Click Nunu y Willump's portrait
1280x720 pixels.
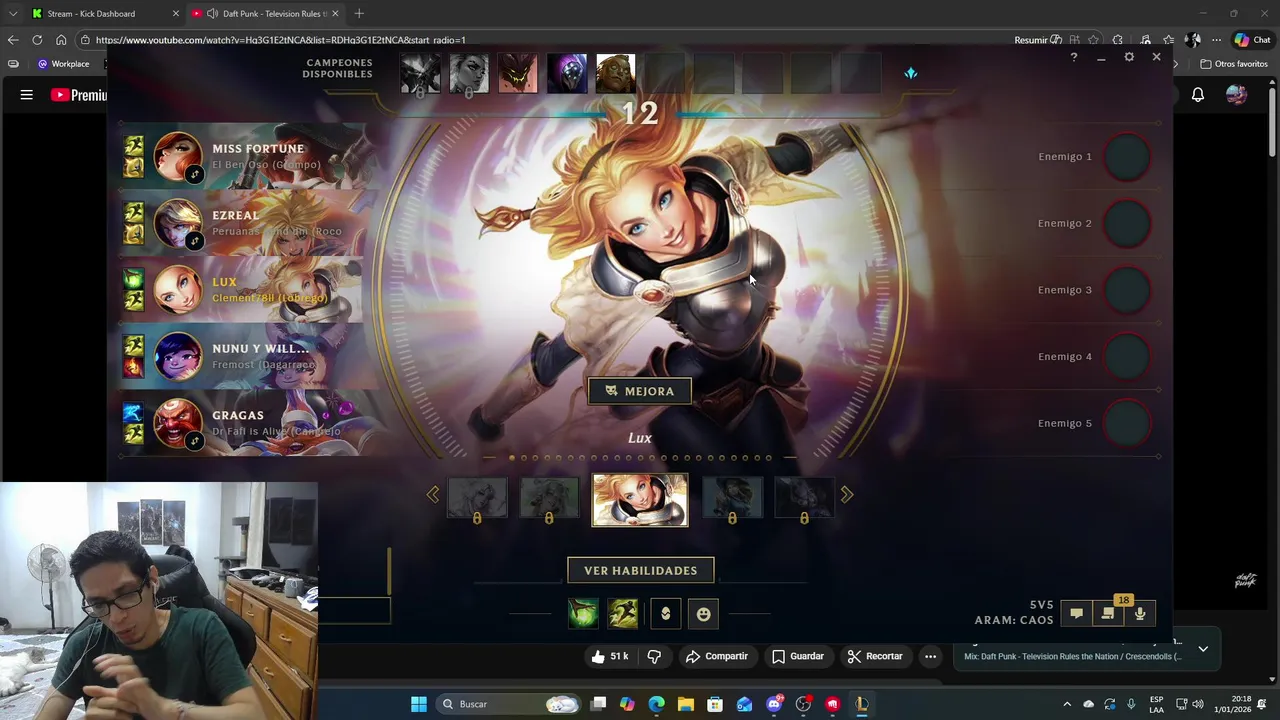(178, 357)
